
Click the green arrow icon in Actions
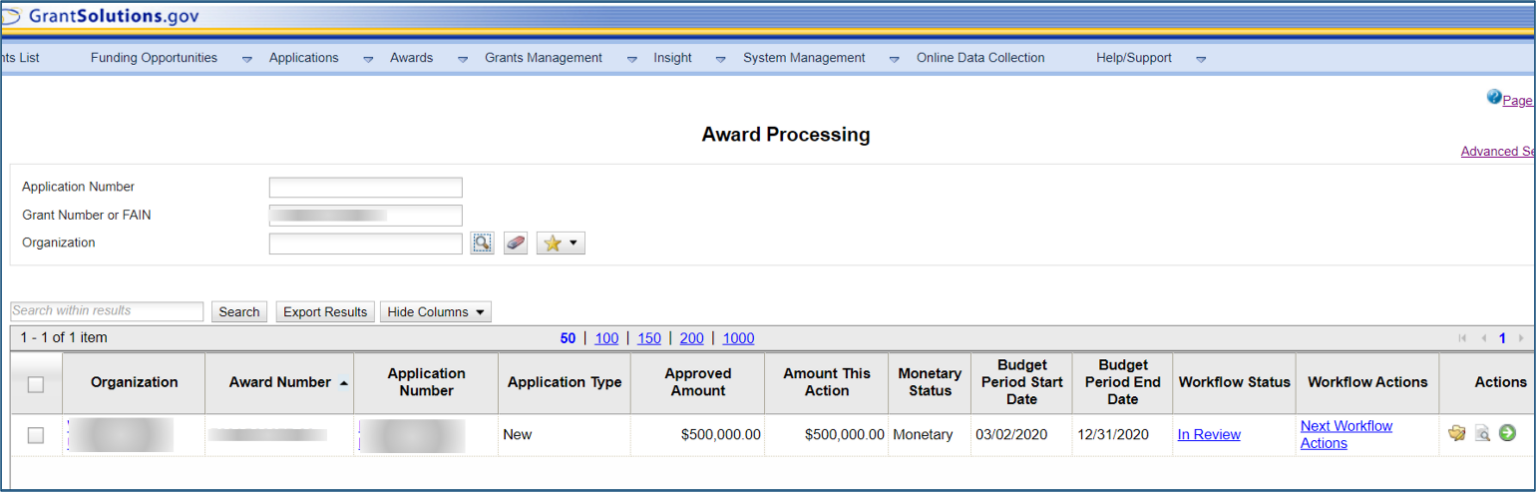1507,434
